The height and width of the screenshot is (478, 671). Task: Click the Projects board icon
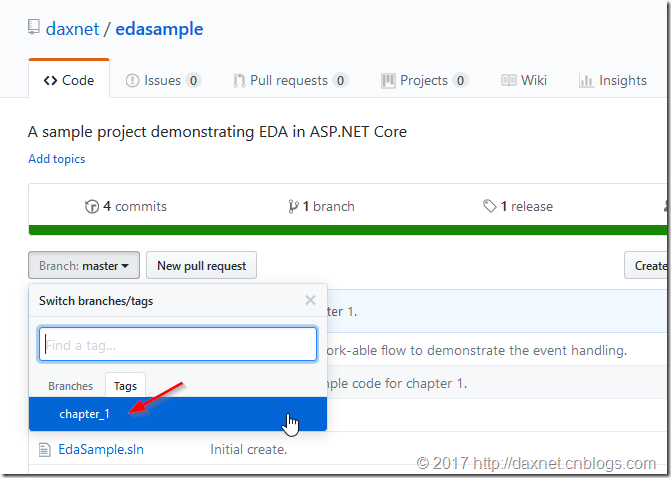click(x=388, y=80)
